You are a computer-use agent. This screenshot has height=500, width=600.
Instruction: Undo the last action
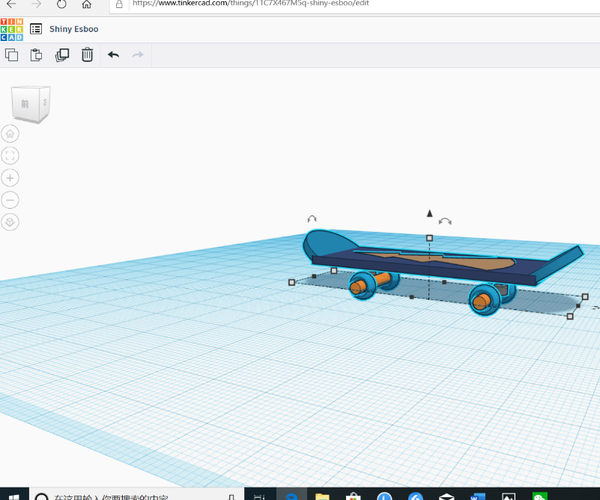tap(113, 55)
